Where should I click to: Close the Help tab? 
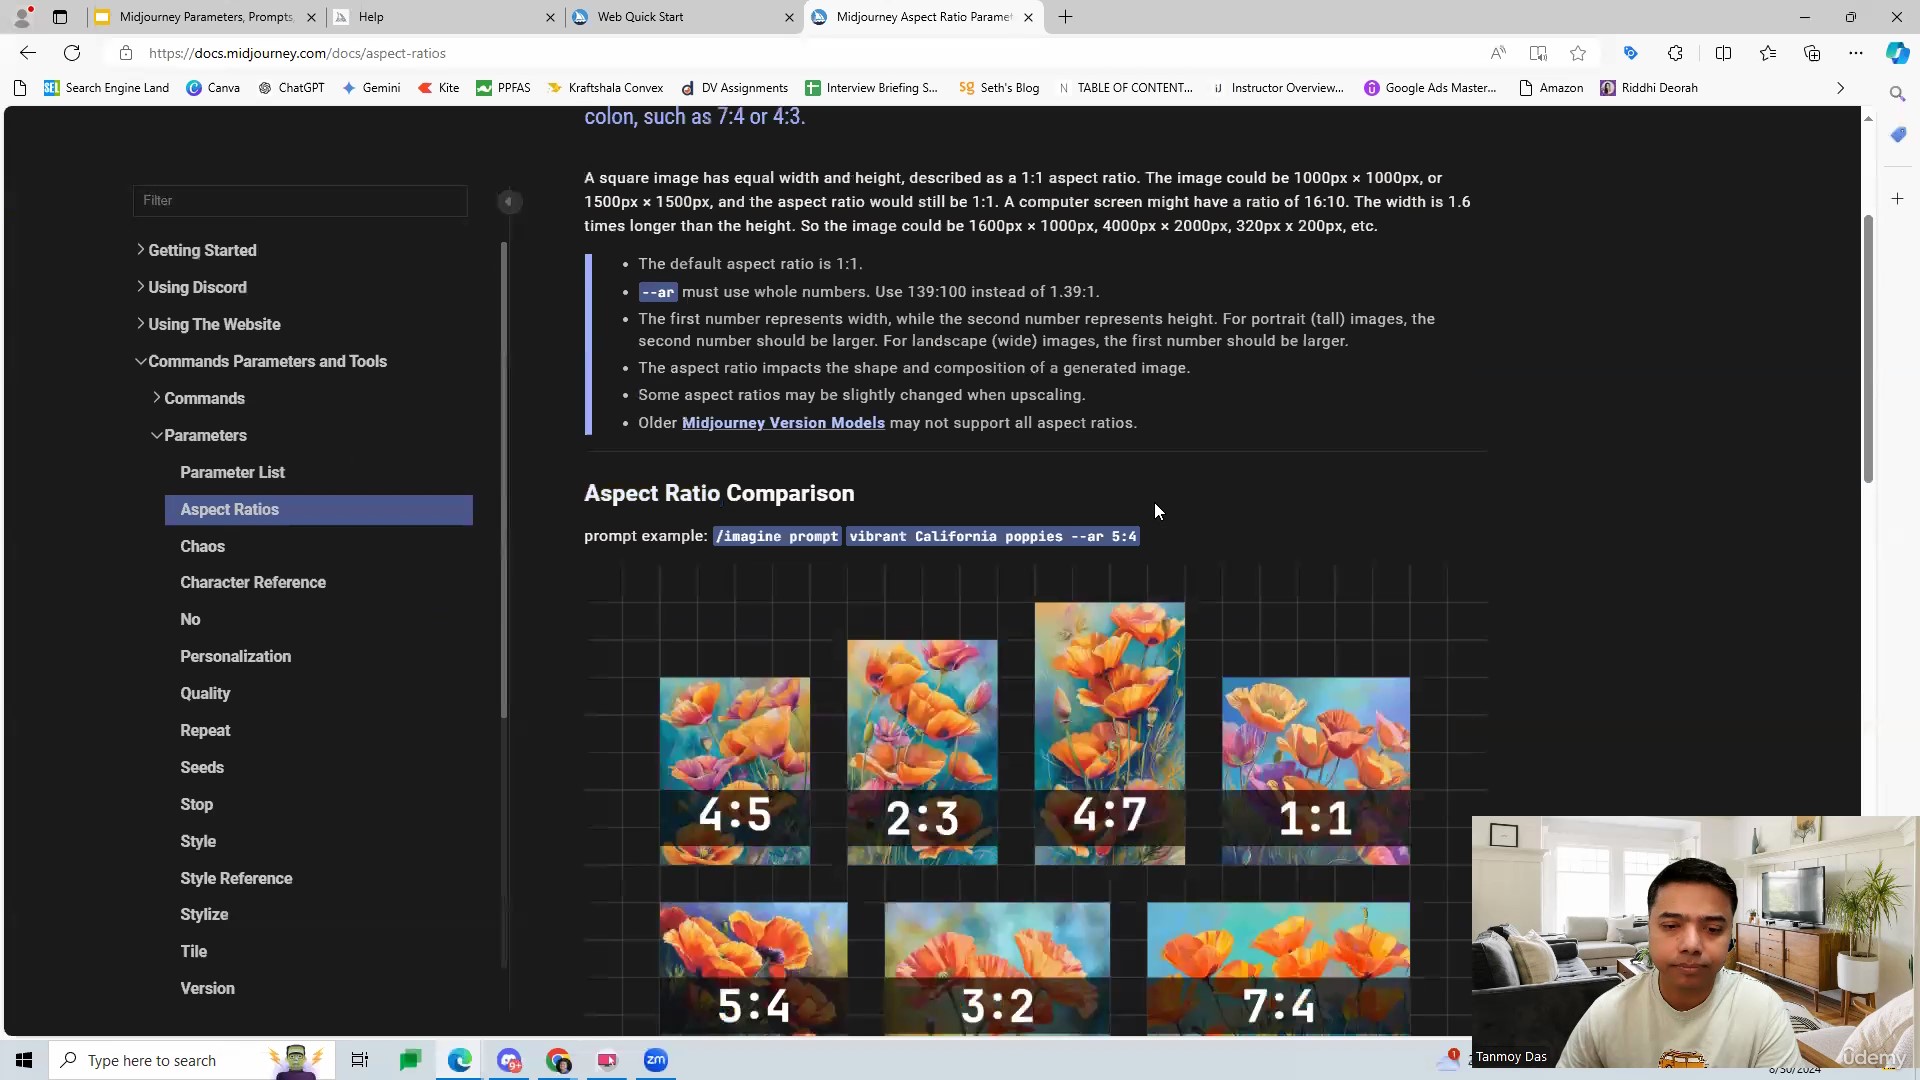coord(550,17)
